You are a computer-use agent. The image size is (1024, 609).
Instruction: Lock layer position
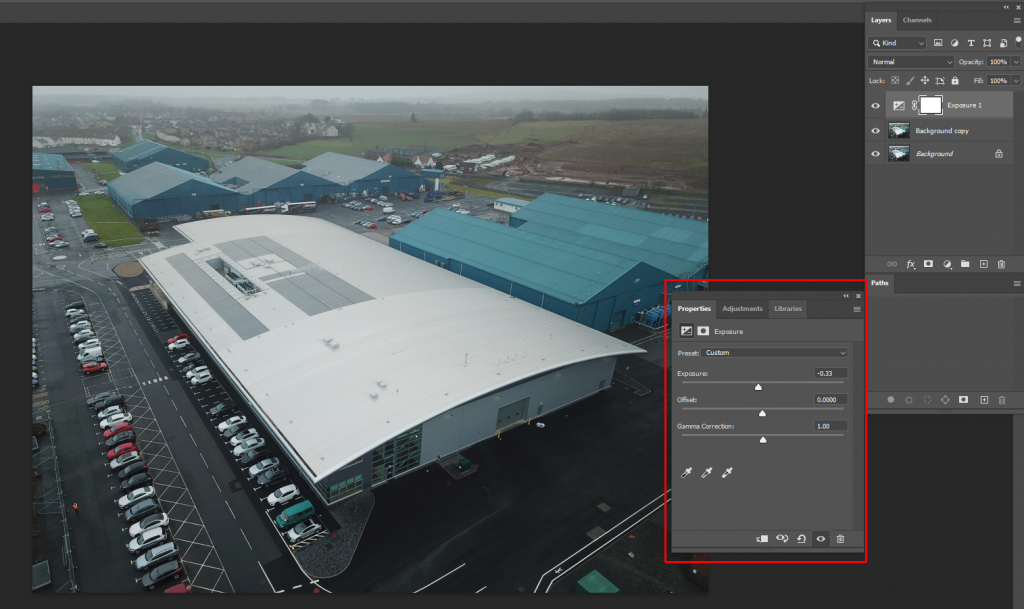click(925, 81)
